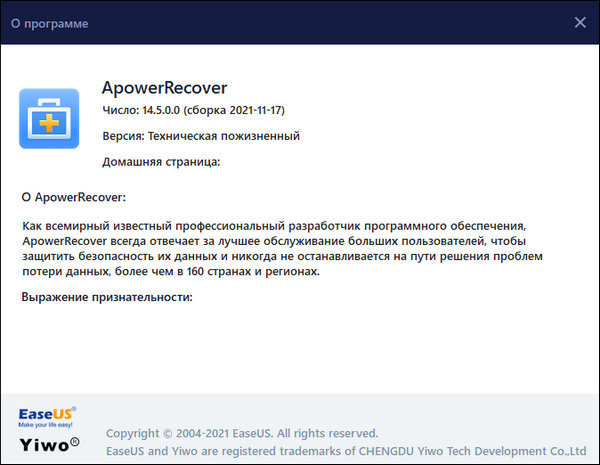Screen dimensions: 600x465
Task: Click the version line 'Число: 14.5.0.0 (сборка 2021-11-17)'
Action: coord(193,110)
